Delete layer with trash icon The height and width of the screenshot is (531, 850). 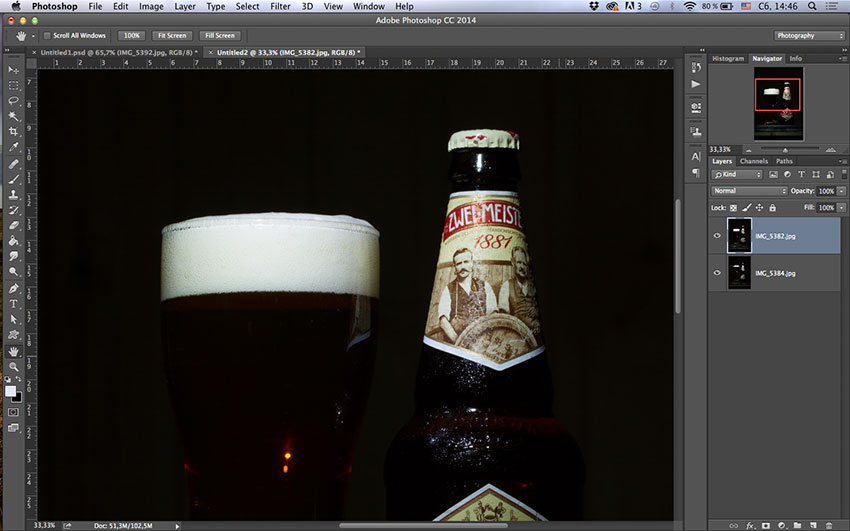coord(829,526)
